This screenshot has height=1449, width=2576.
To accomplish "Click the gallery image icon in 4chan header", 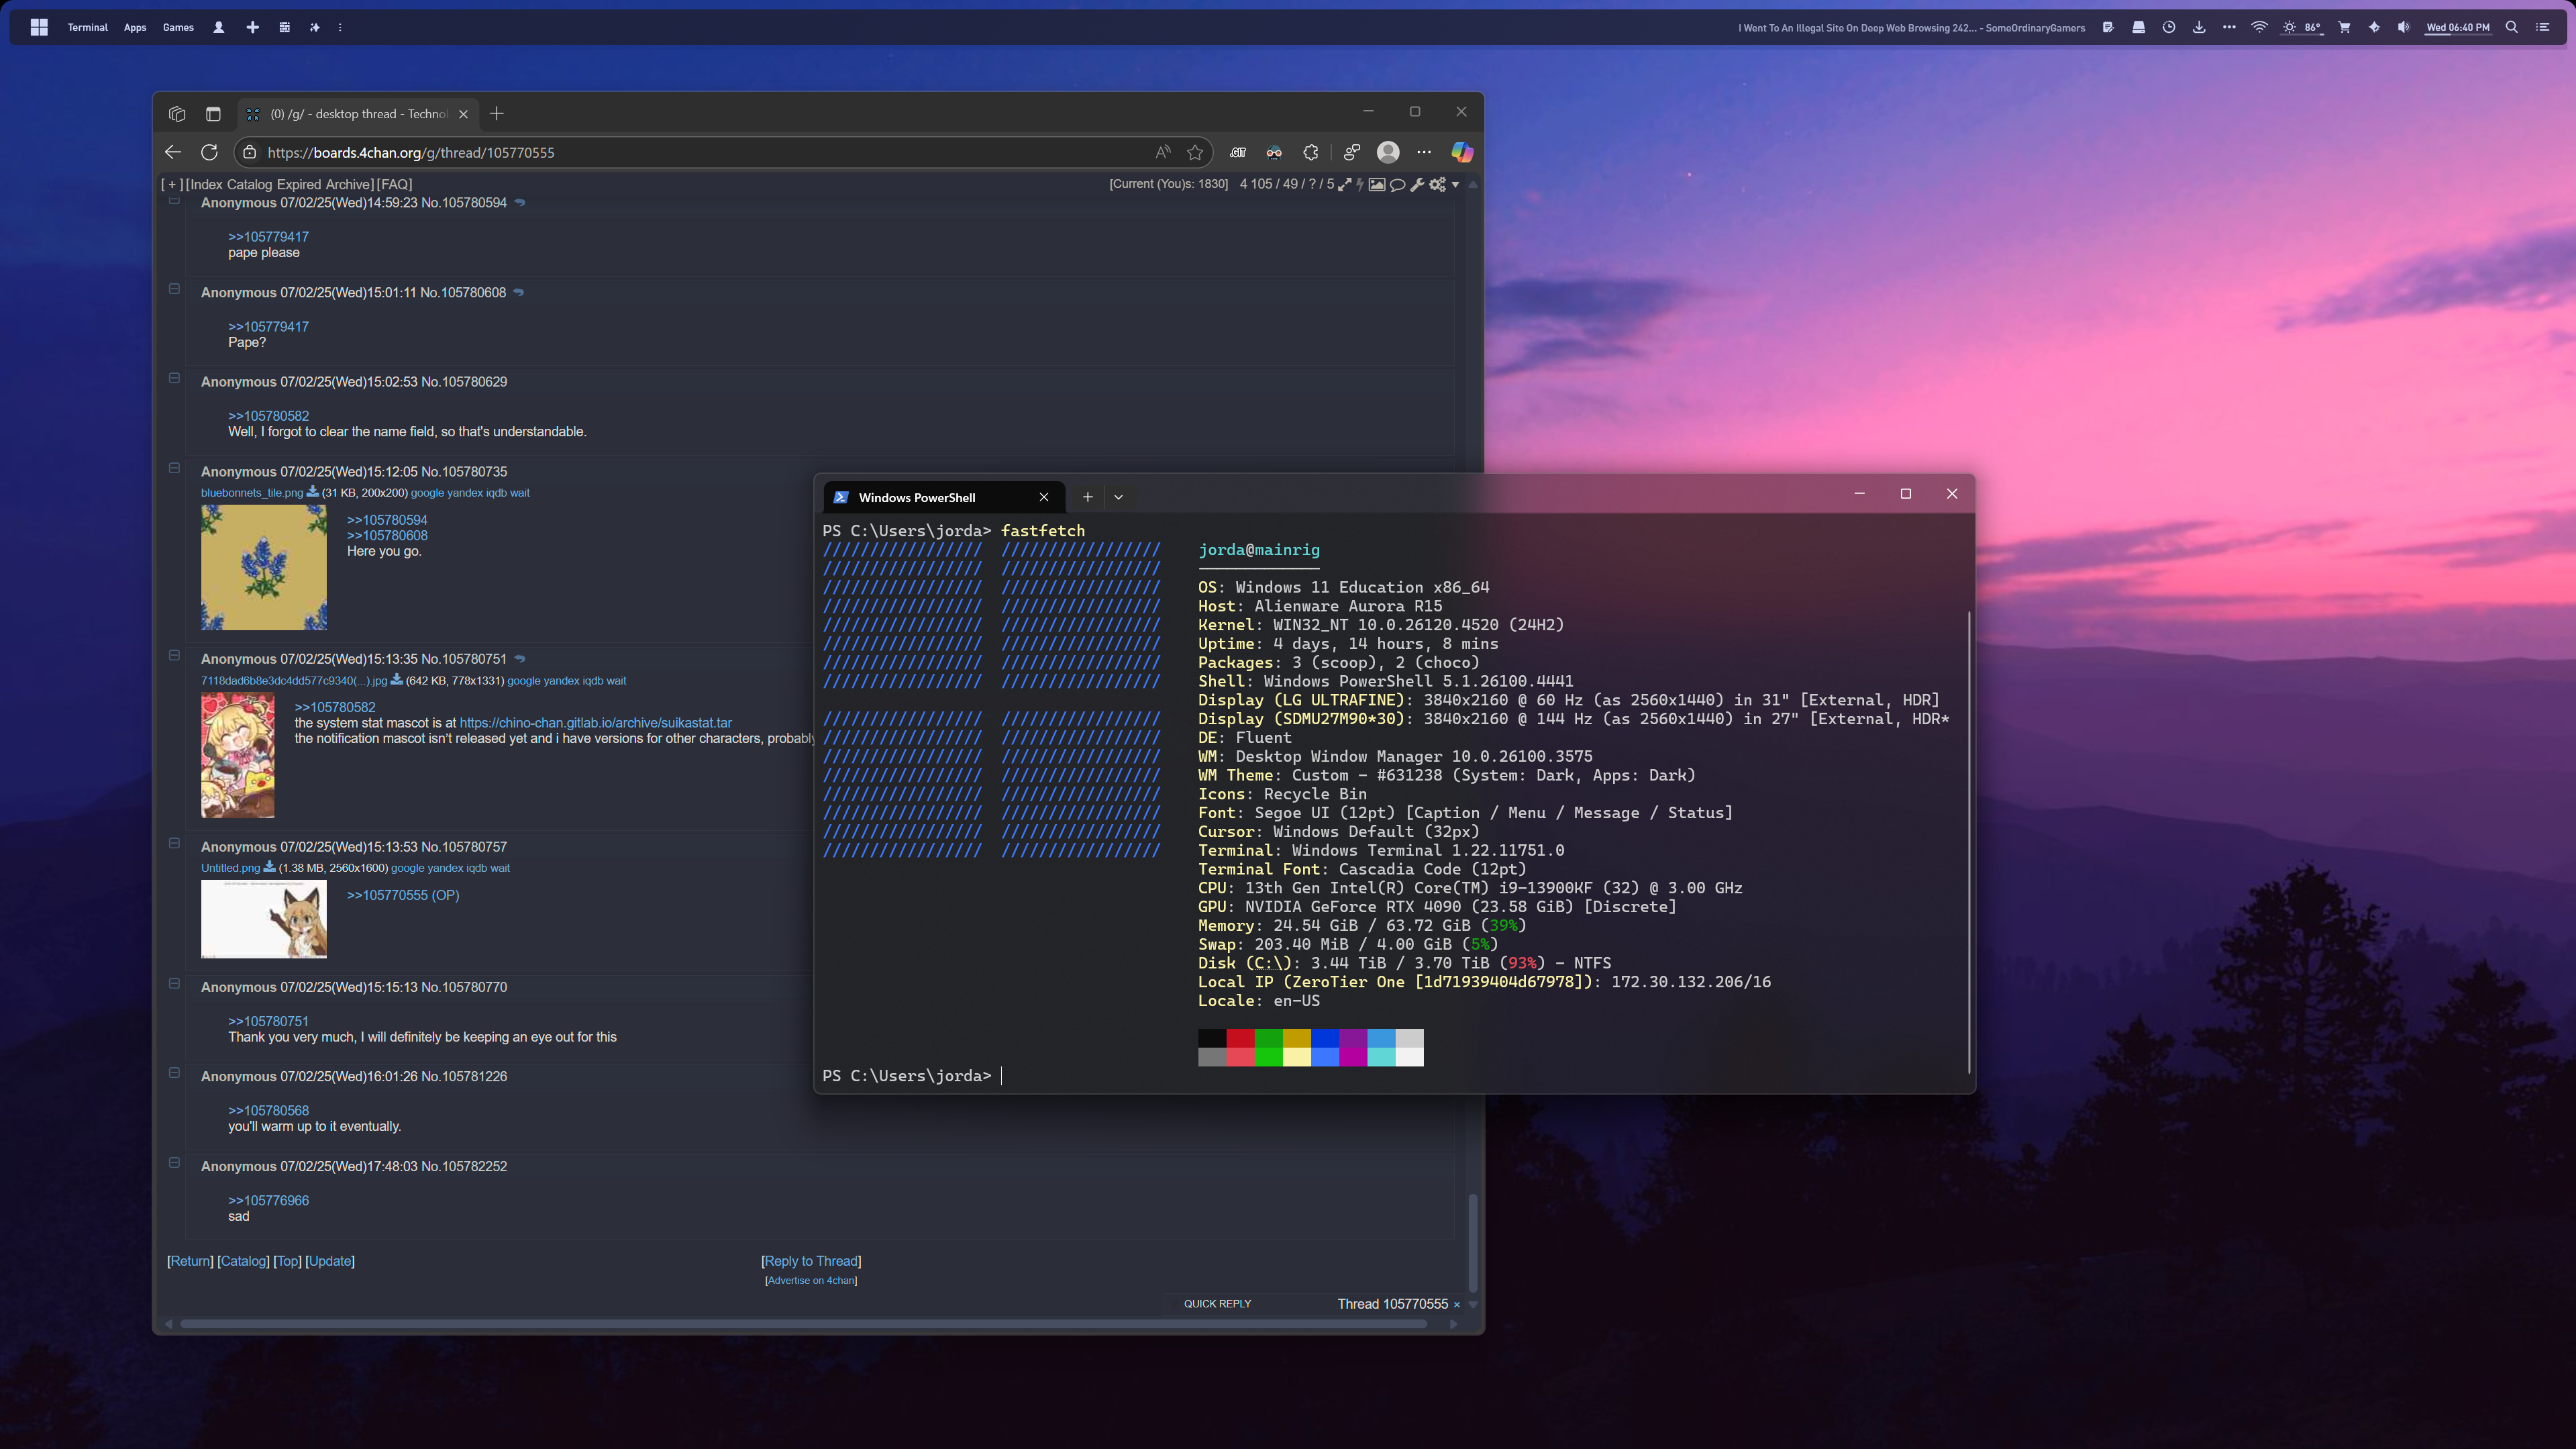I will point(1377,184).
